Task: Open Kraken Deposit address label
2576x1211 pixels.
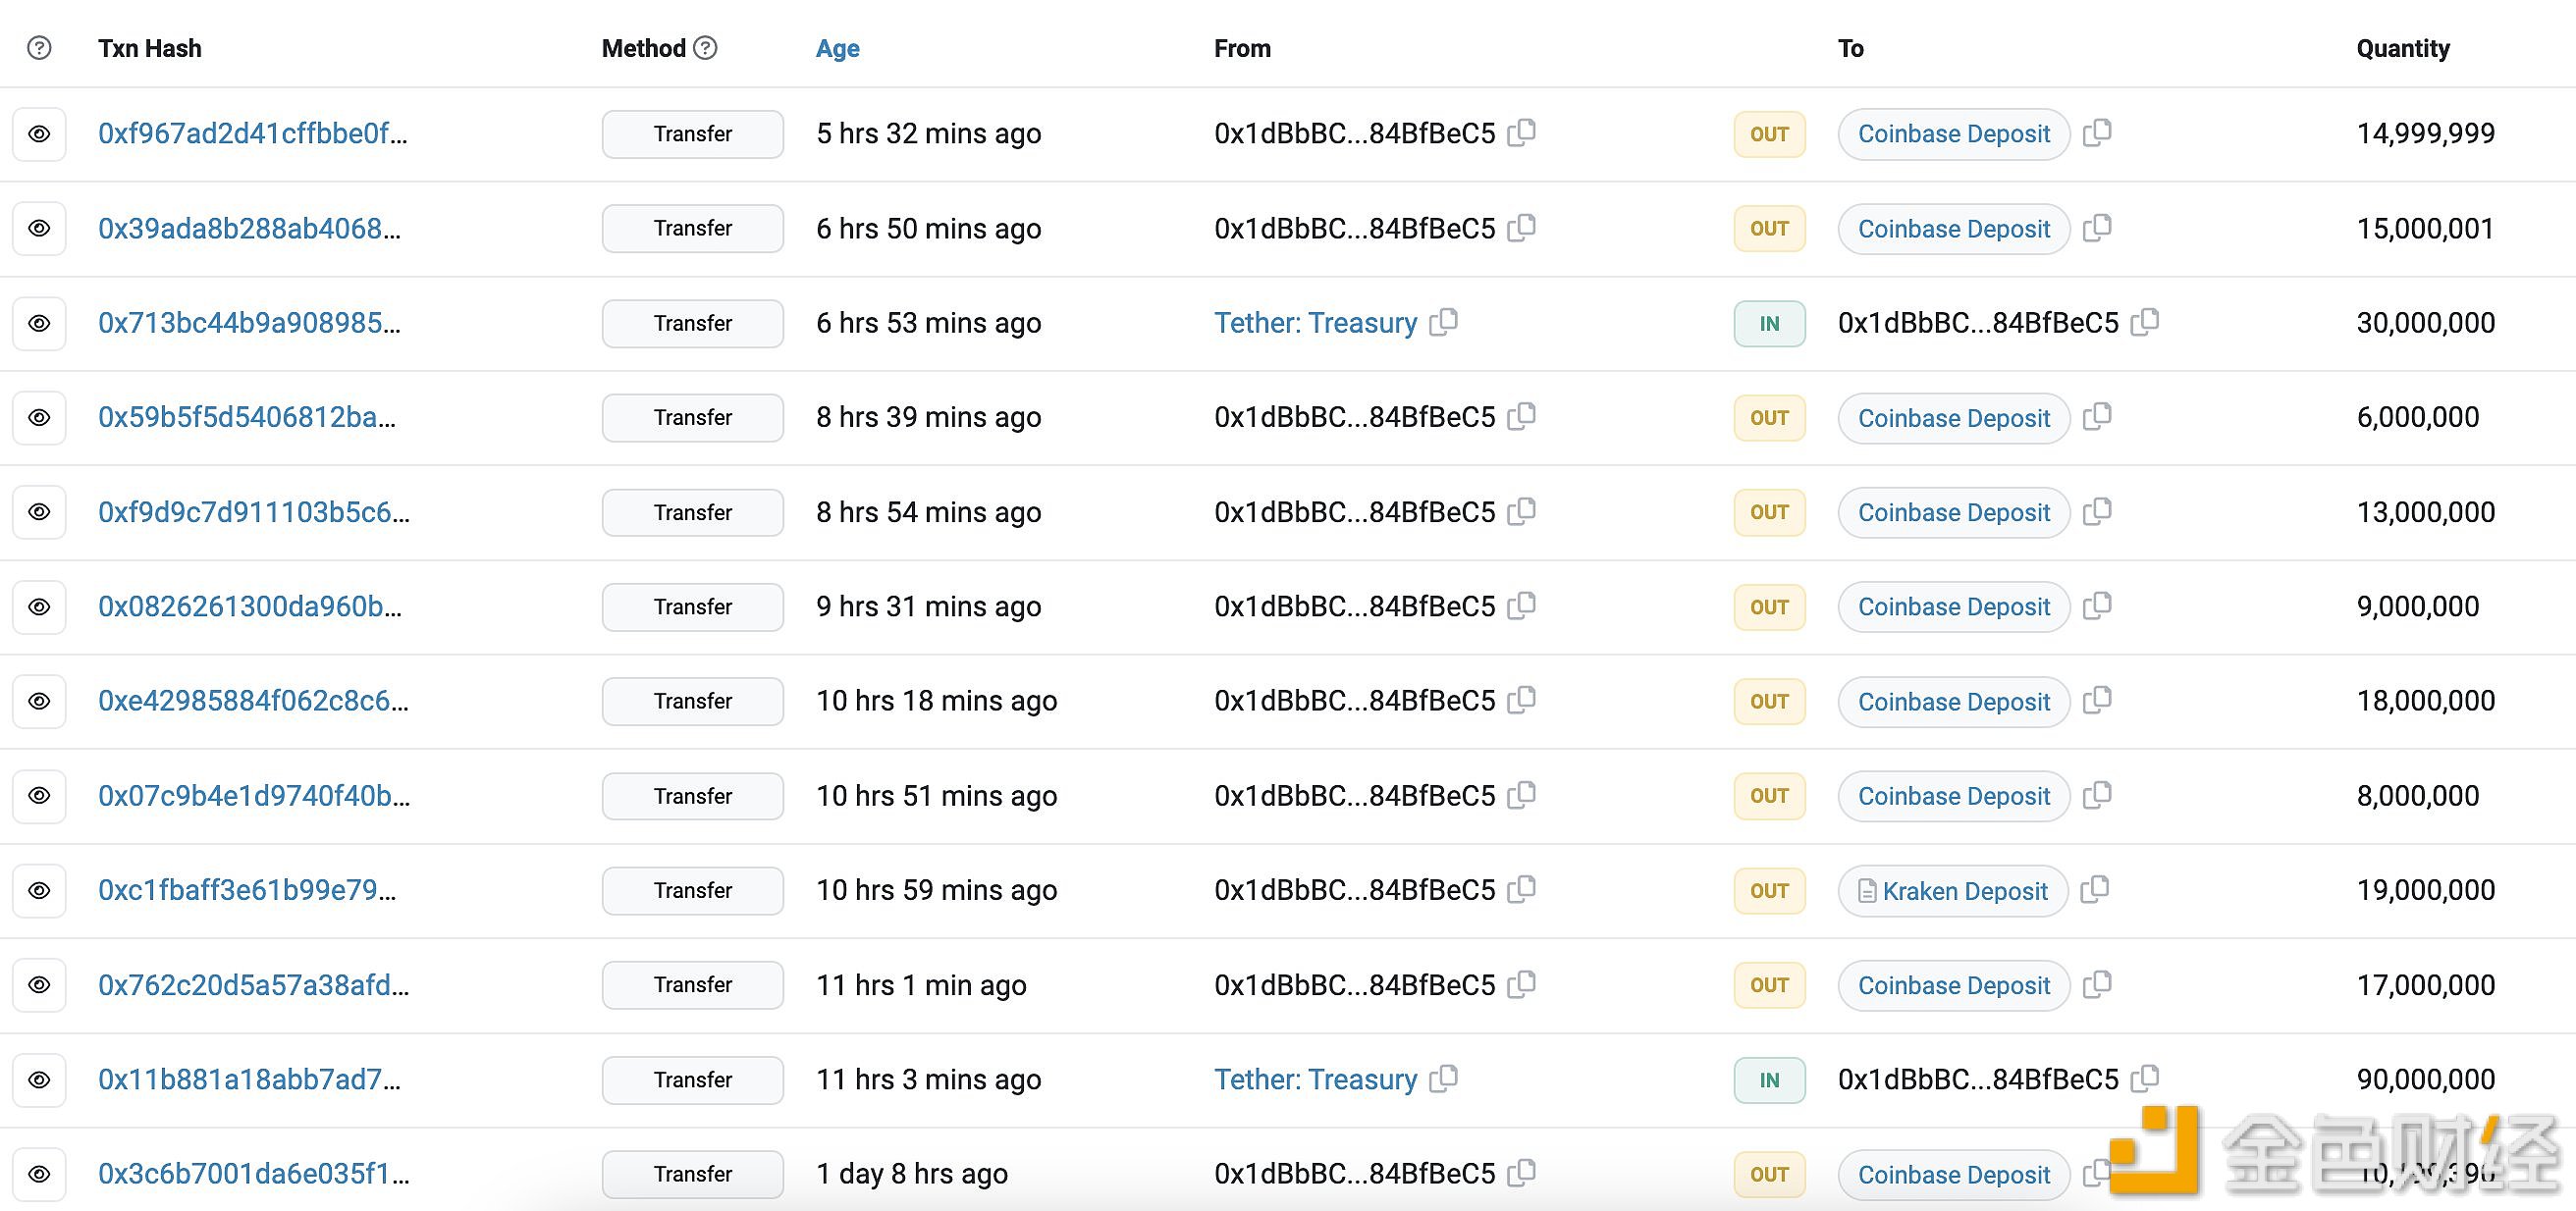Action: (1954, 891)
